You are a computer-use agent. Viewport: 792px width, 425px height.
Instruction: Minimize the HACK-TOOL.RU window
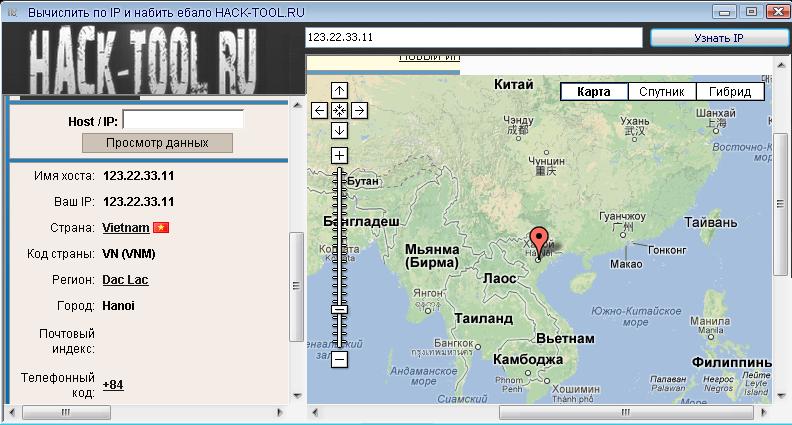[x=724, y=12]
